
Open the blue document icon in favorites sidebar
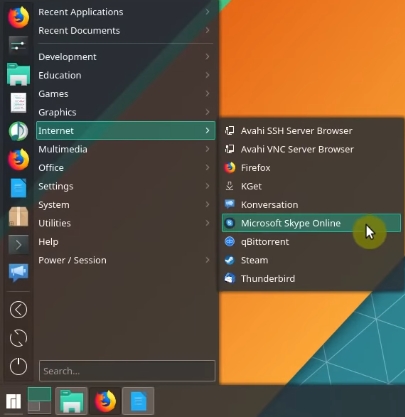click(x=18, y=188)
